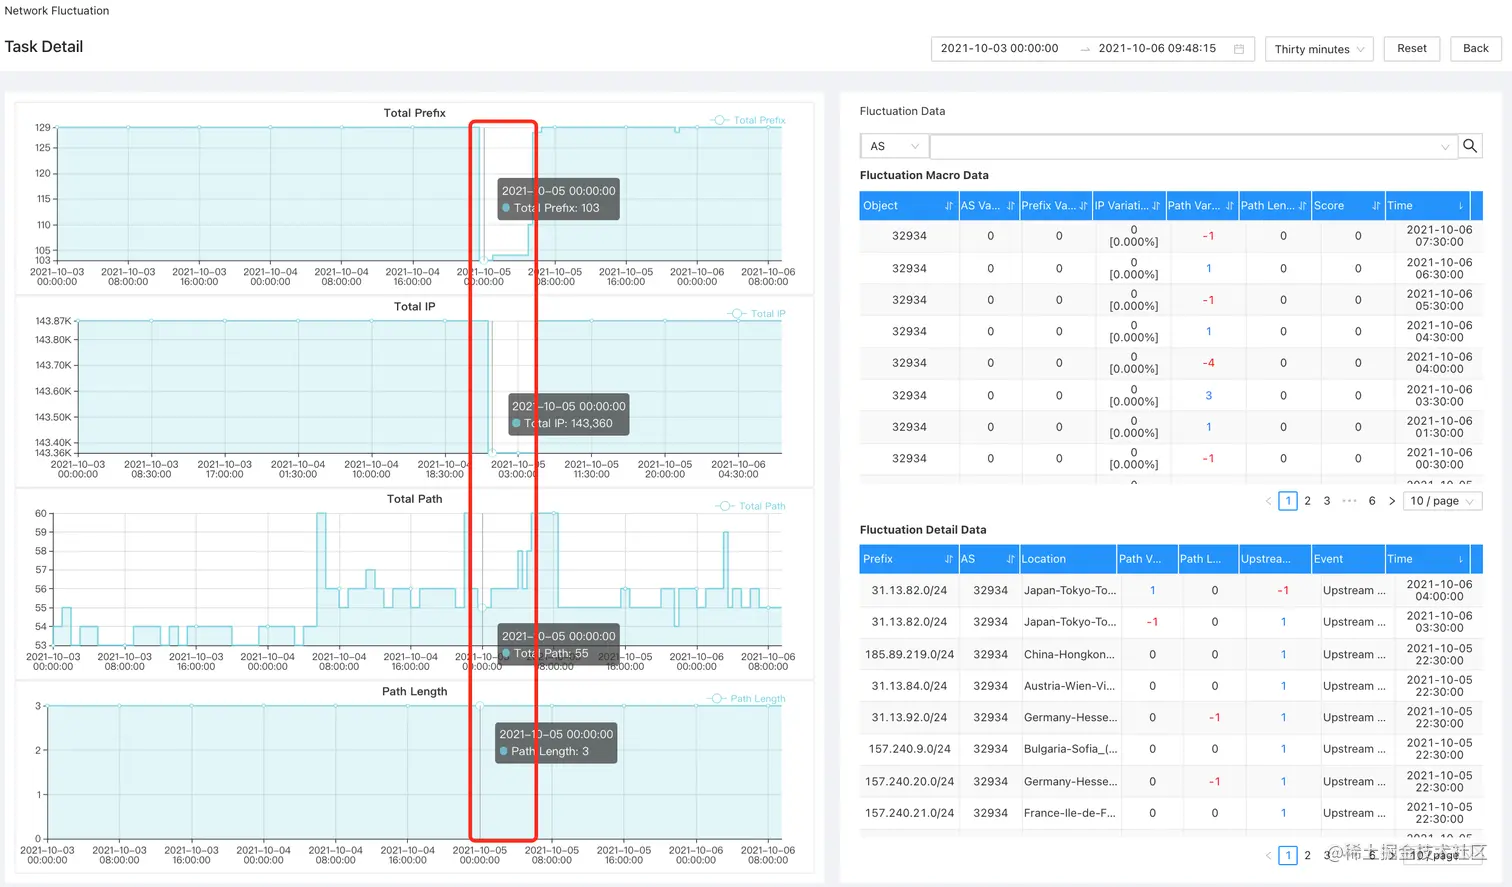
Task: Toggle Total IP legend series
Action: [x=756, y=314]
